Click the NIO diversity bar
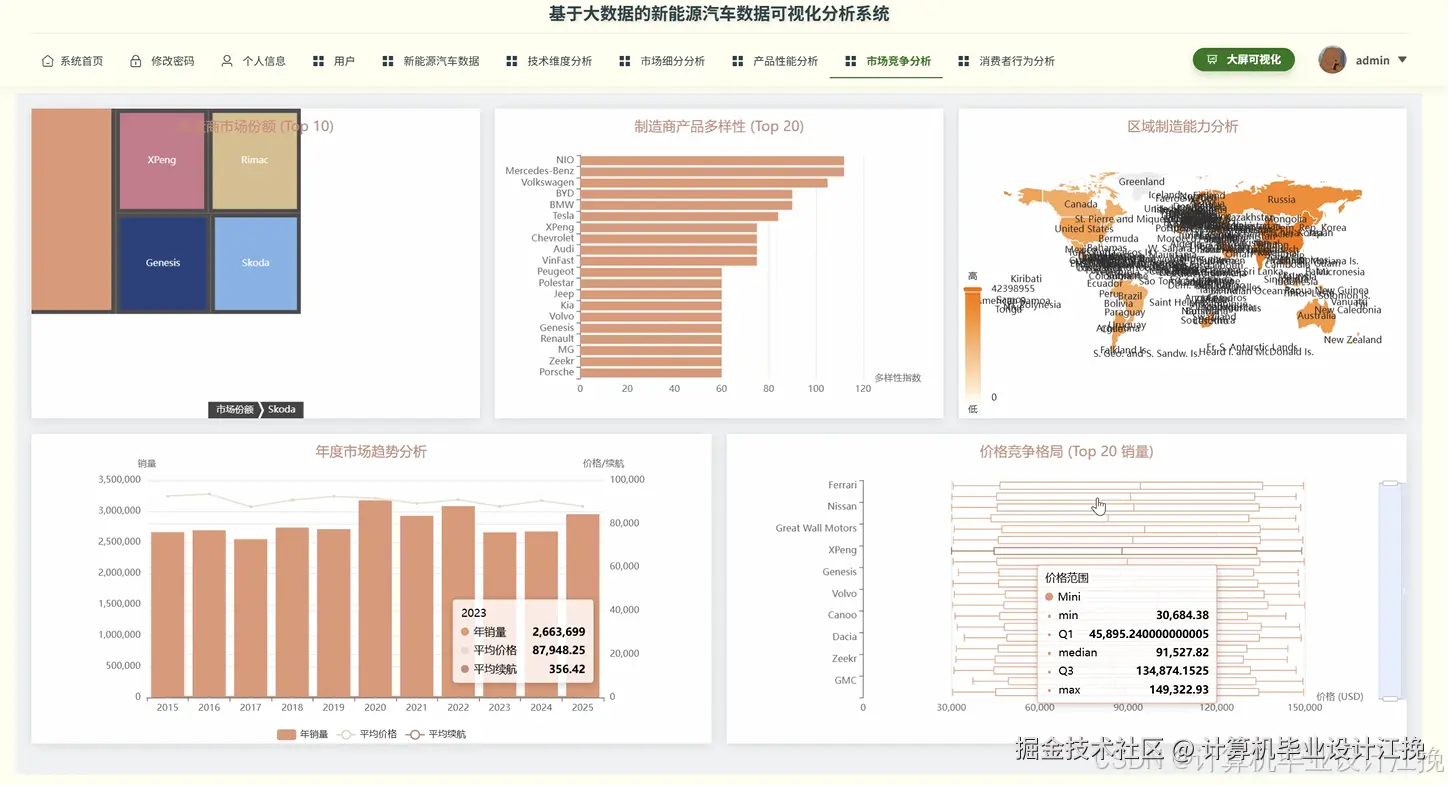 712,160
